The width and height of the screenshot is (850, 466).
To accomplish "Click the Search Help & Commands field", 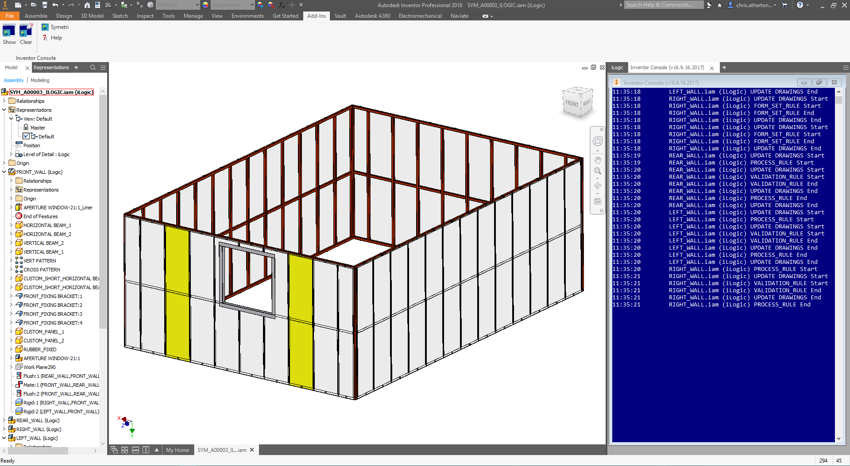I will click(x=664, y=5).
